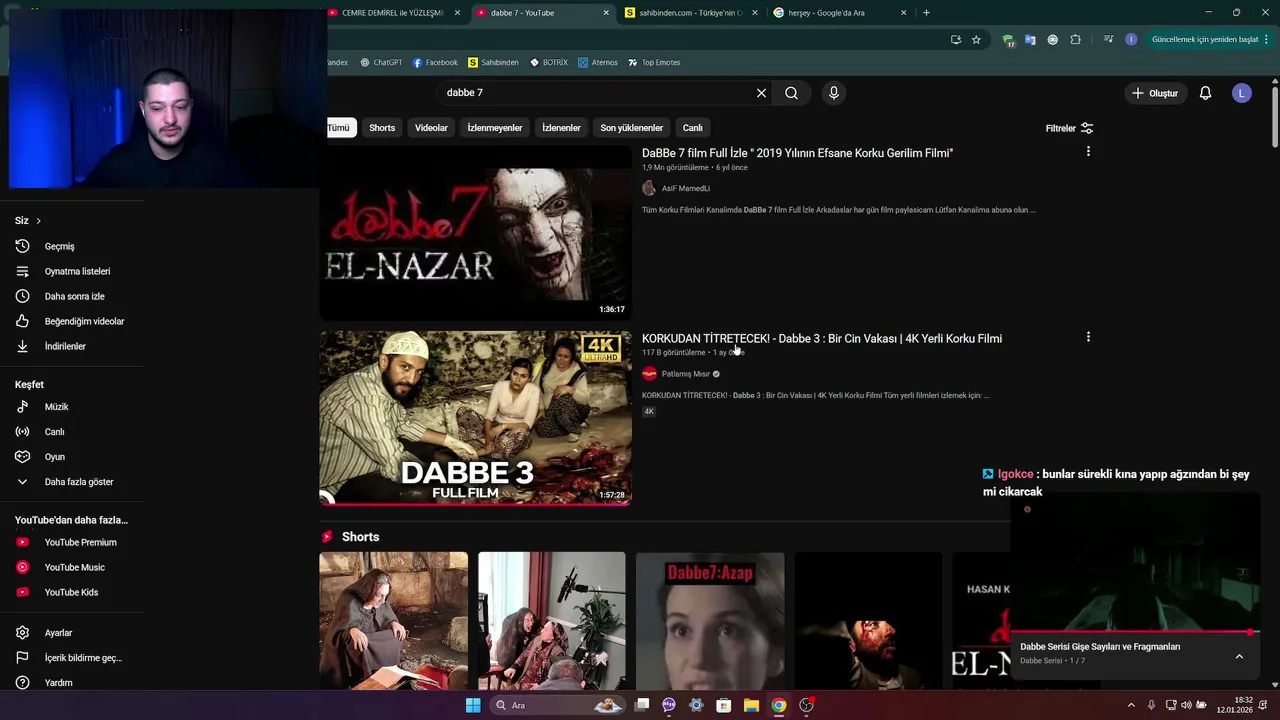The image size is (1280, 720).
Task: Open Patlamış Mısır channel
Action: coord(686,374)
